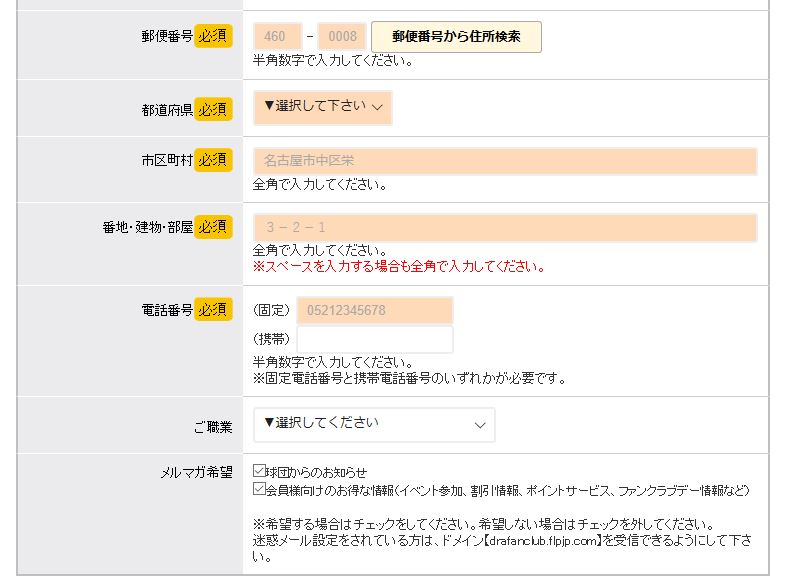Viewport: 792px width, 586px height.
Task: Click the ご職業 field label
Action: coord(213,427)
